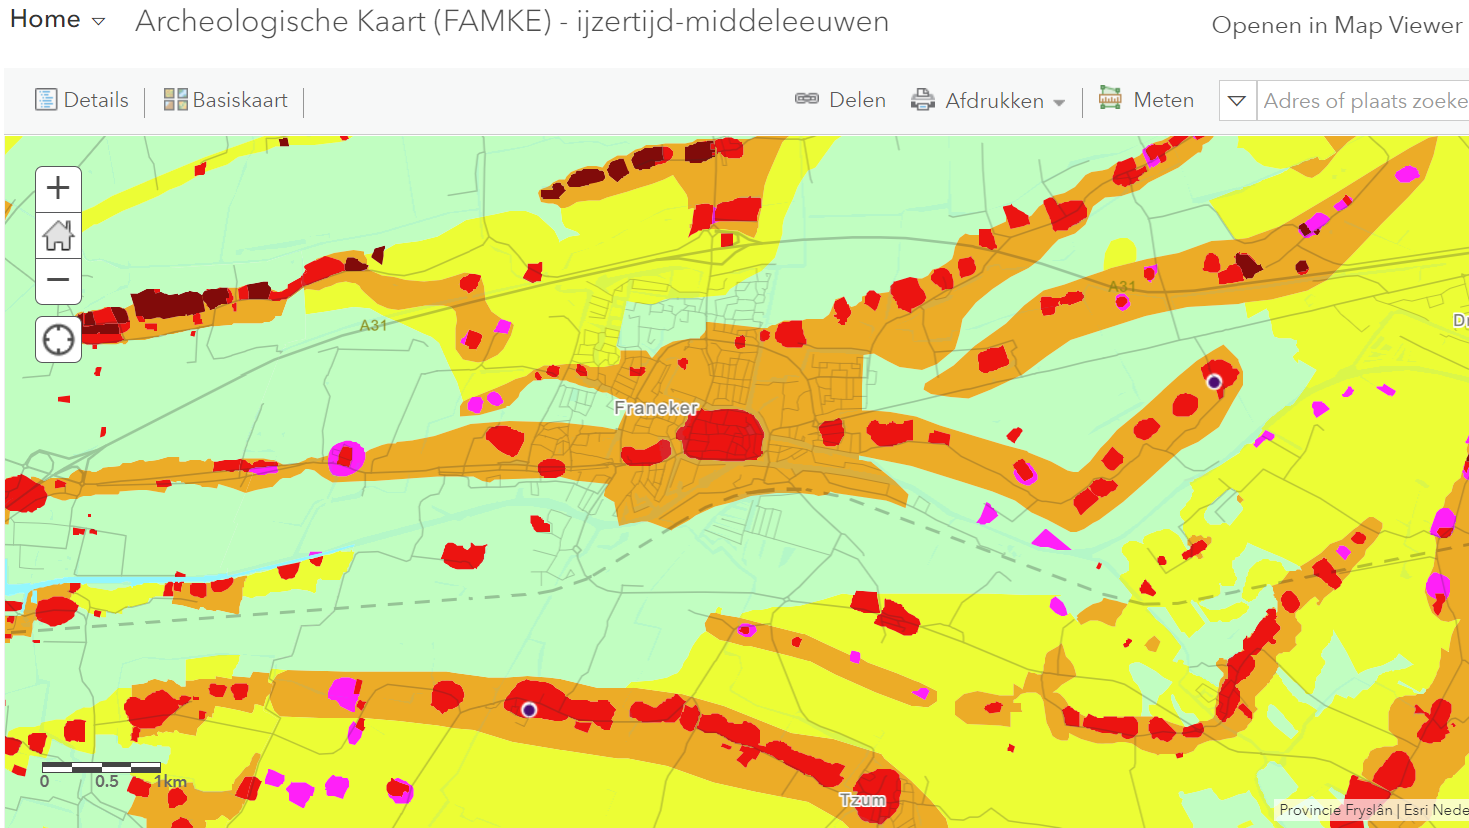Click the find my location button

click(58, 340)
